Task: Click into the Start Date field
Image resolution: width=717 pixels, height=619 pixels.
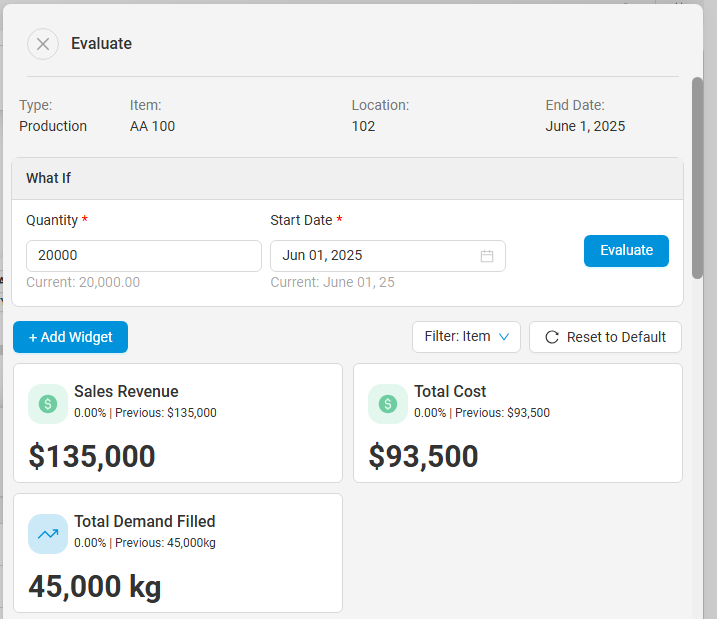Action: coord(370,256)
